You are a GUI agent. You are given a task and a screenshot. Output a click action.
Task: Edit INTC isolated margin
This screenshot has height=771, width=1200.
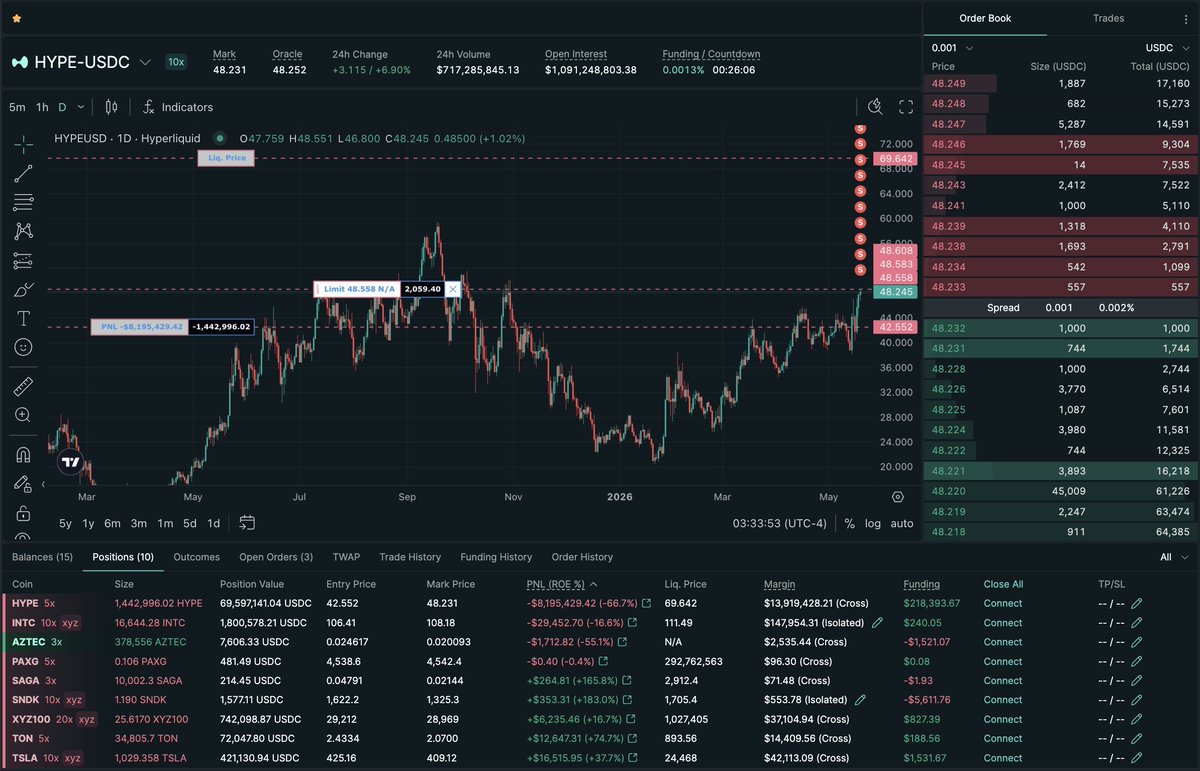click(877, 623)
